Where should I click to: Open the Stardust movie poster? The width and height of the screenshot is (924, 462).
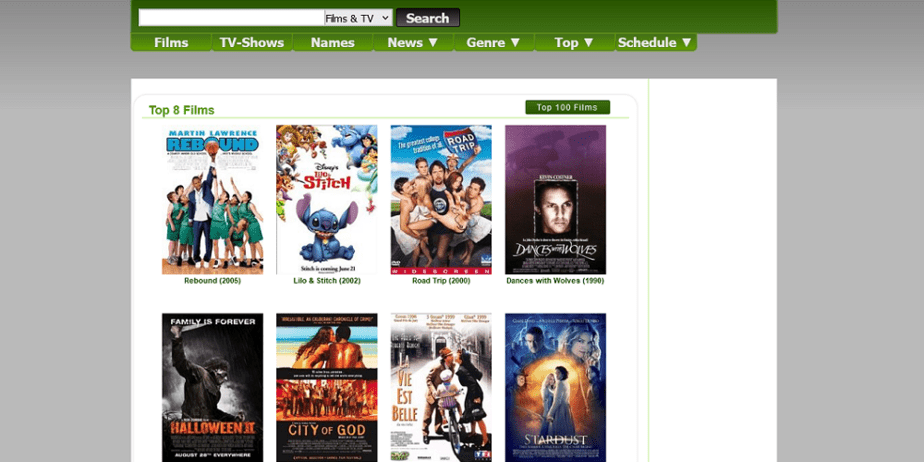click(556, 388)
